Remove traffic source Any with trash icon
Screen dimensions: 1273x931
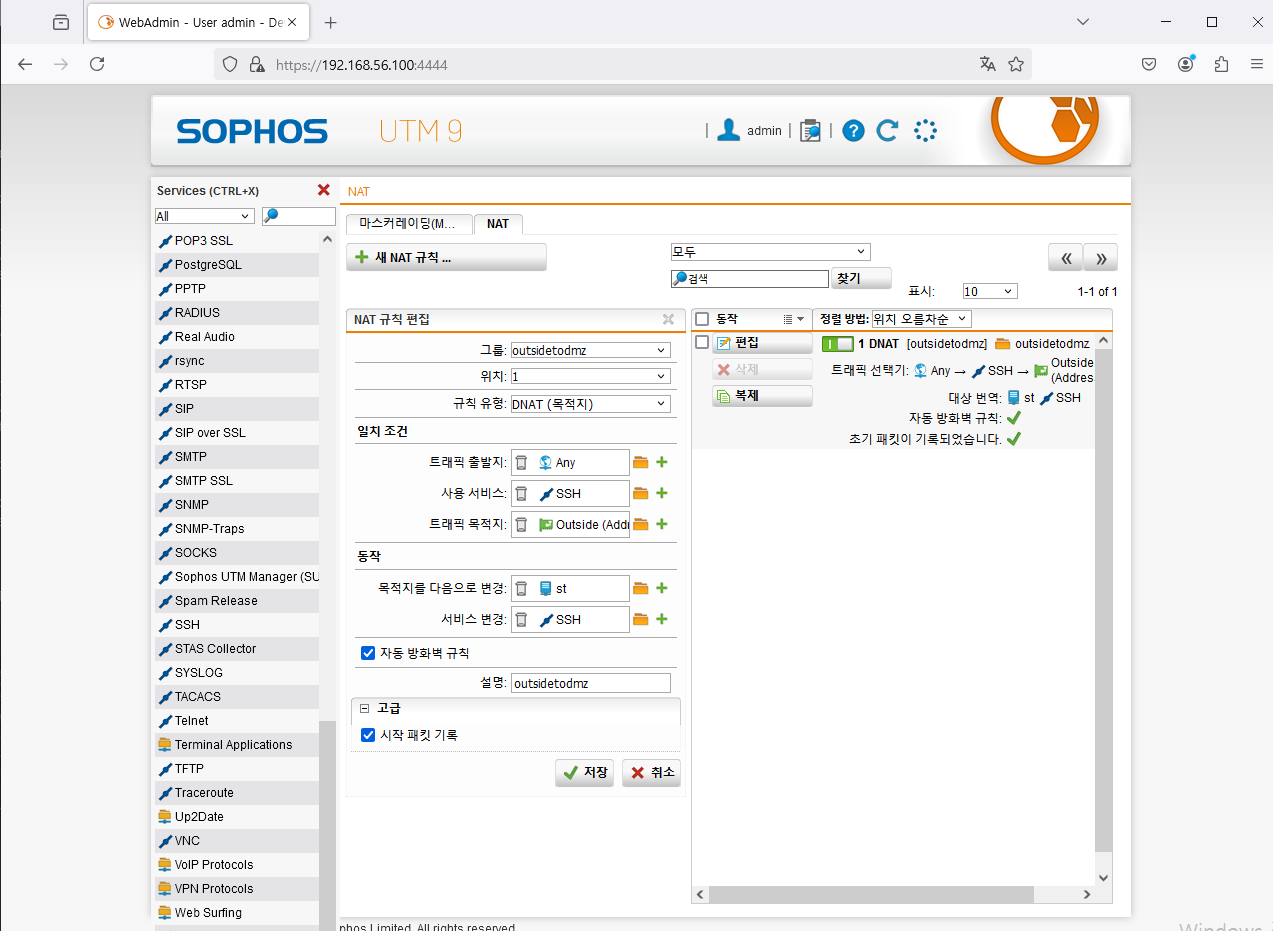(x=521, y=462)
